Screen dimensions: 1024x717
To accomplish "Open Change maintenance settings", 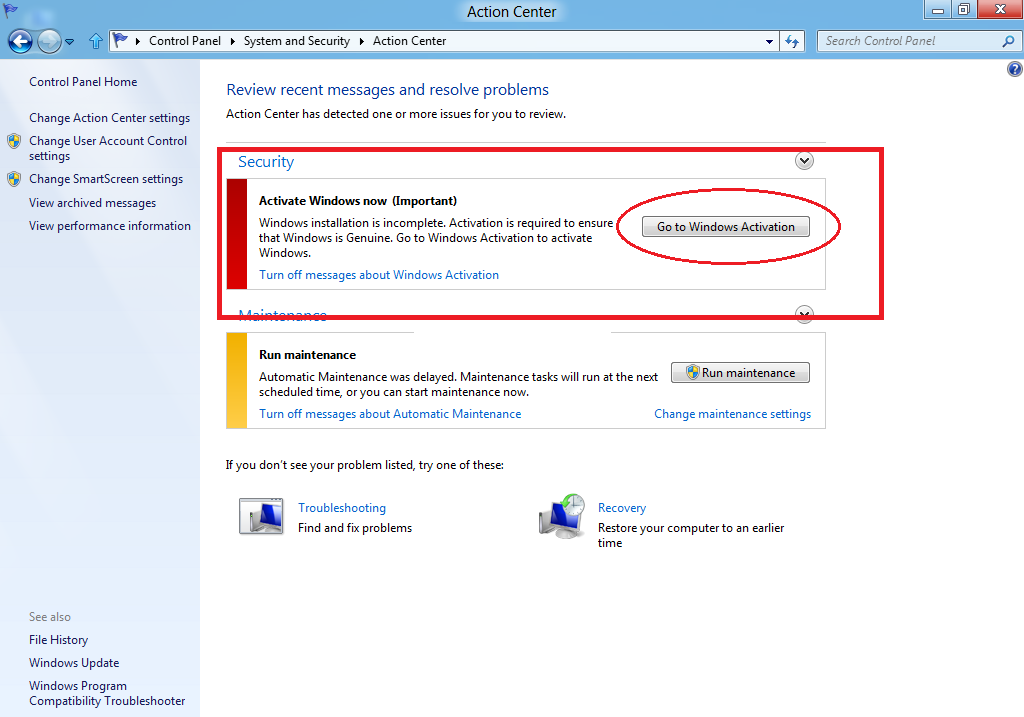I will (732, 414).
